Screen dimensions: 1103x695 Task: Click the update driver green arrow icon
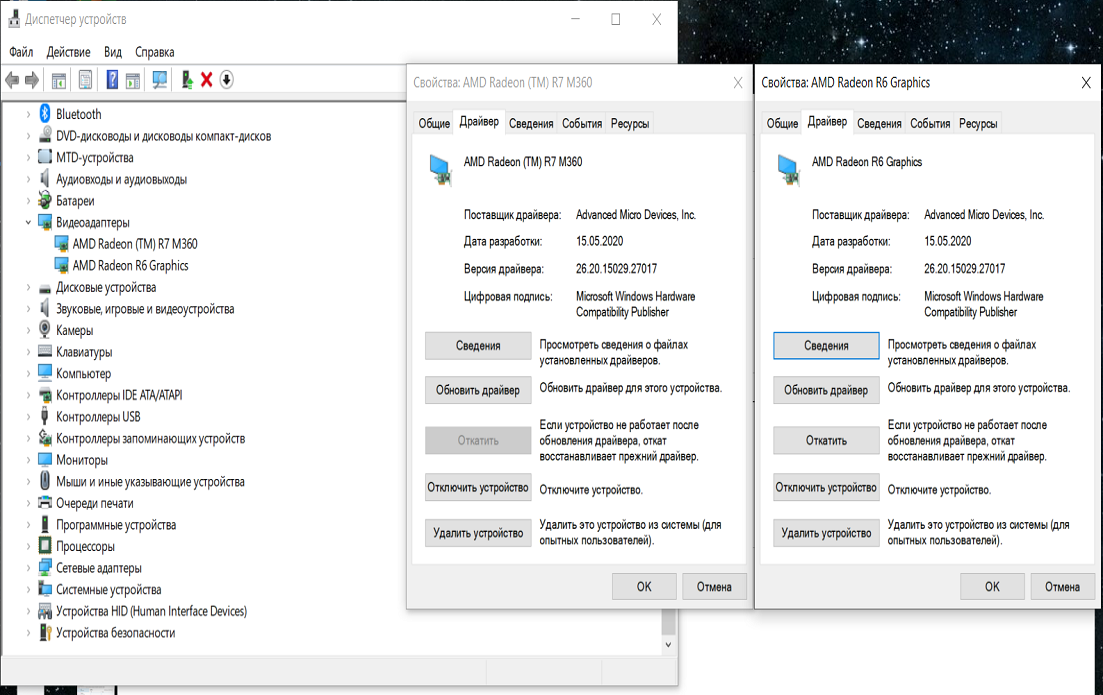(x=186, y=80)
